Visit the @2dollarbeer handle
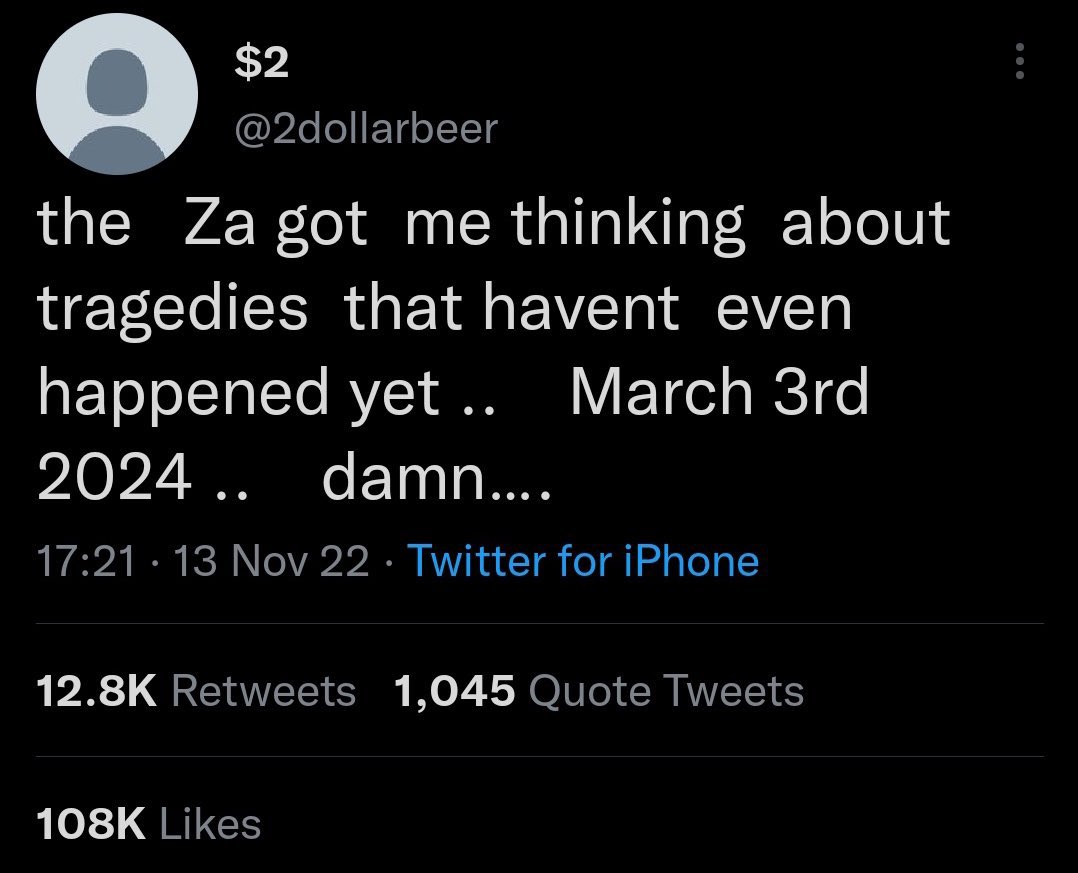Image resolution: width=1078 pixels, height=873 pixels. (366, 128)
